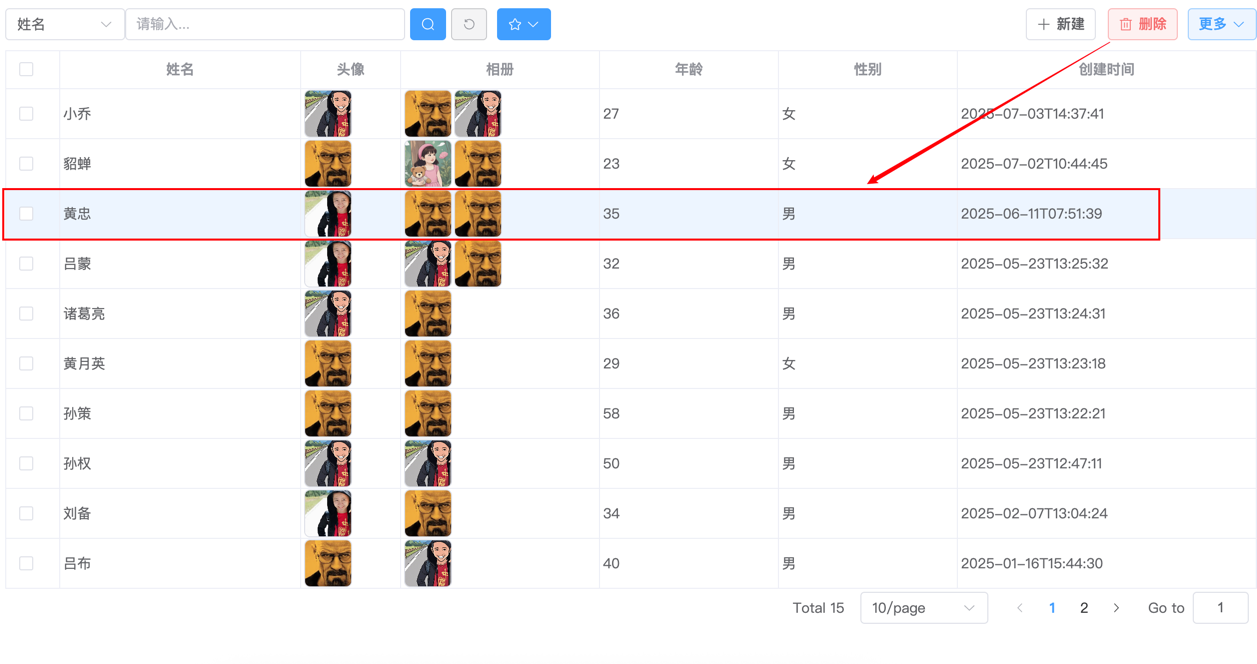Open the 姓名 search field dropdown
Image resolution: width=1257 pixels, height=664 pixels.
(65, 24)
